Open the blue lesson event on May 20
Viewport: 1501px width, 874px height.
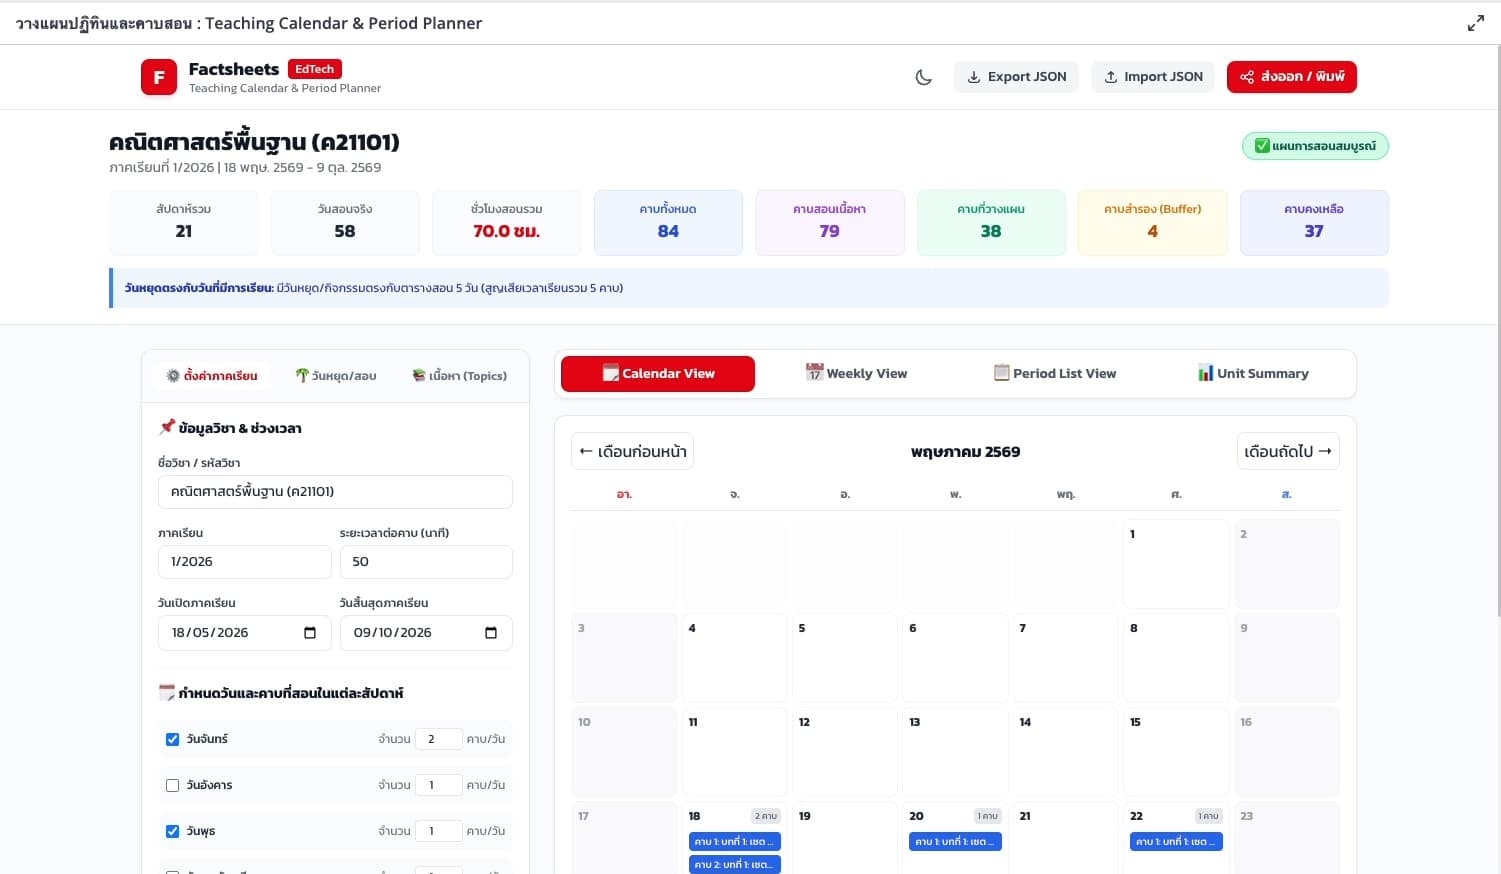pyautogui.click(x=955, y=842)
